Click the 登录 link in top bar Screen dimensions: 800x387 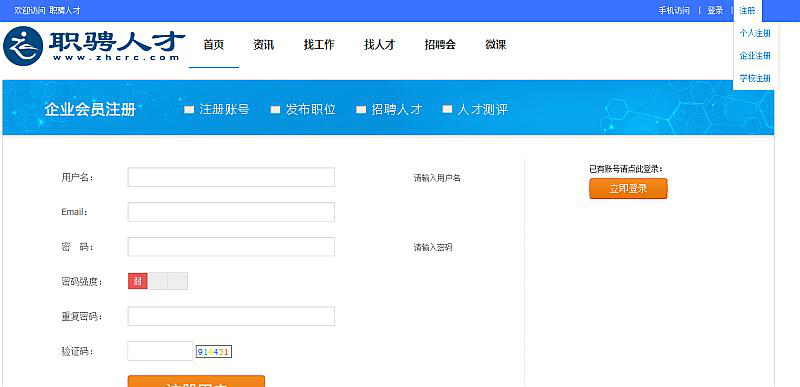tap(715, 10)
